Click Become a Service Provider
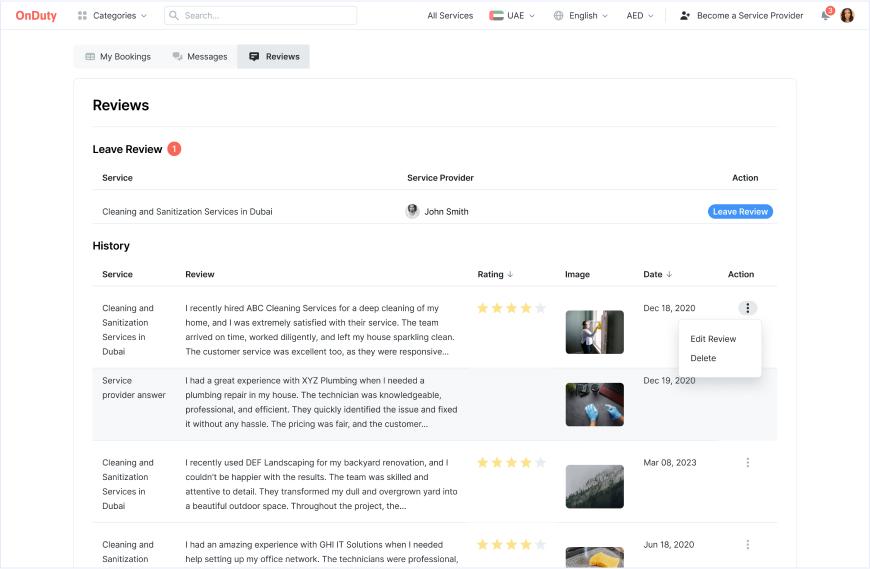The width and height of the screenshot is (870, 569). (x=741, y=16)
